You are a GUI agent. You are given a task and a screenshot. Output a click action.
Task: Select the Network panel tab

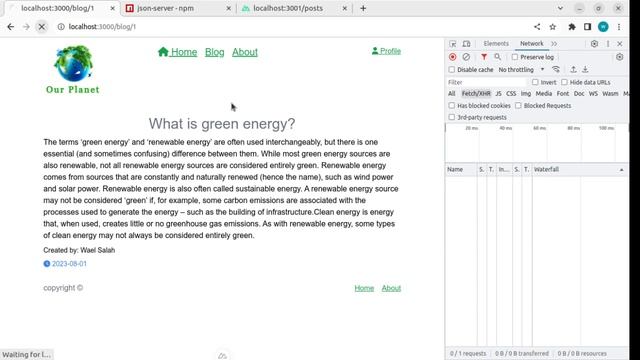click(531, 44)
